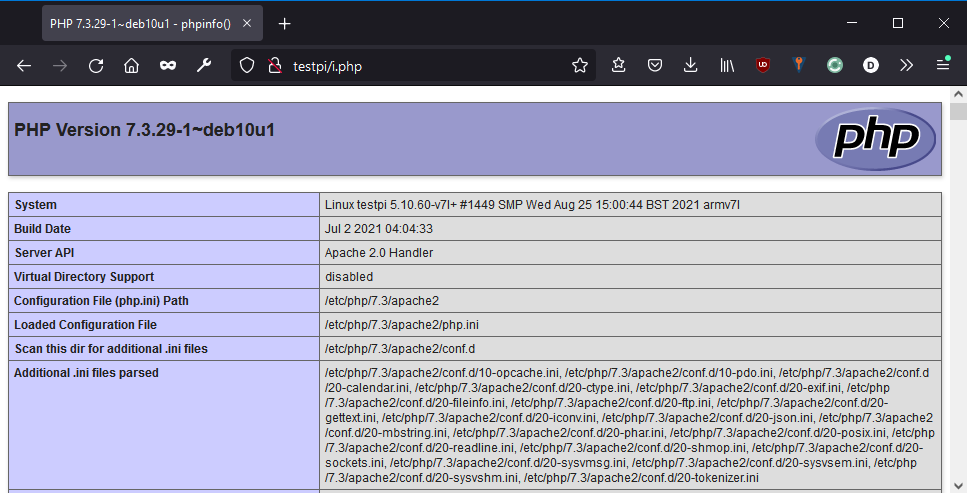
Task: Click the 'Jul 2 2021 04:04:33' value
Action: click(x=379, y=229)
